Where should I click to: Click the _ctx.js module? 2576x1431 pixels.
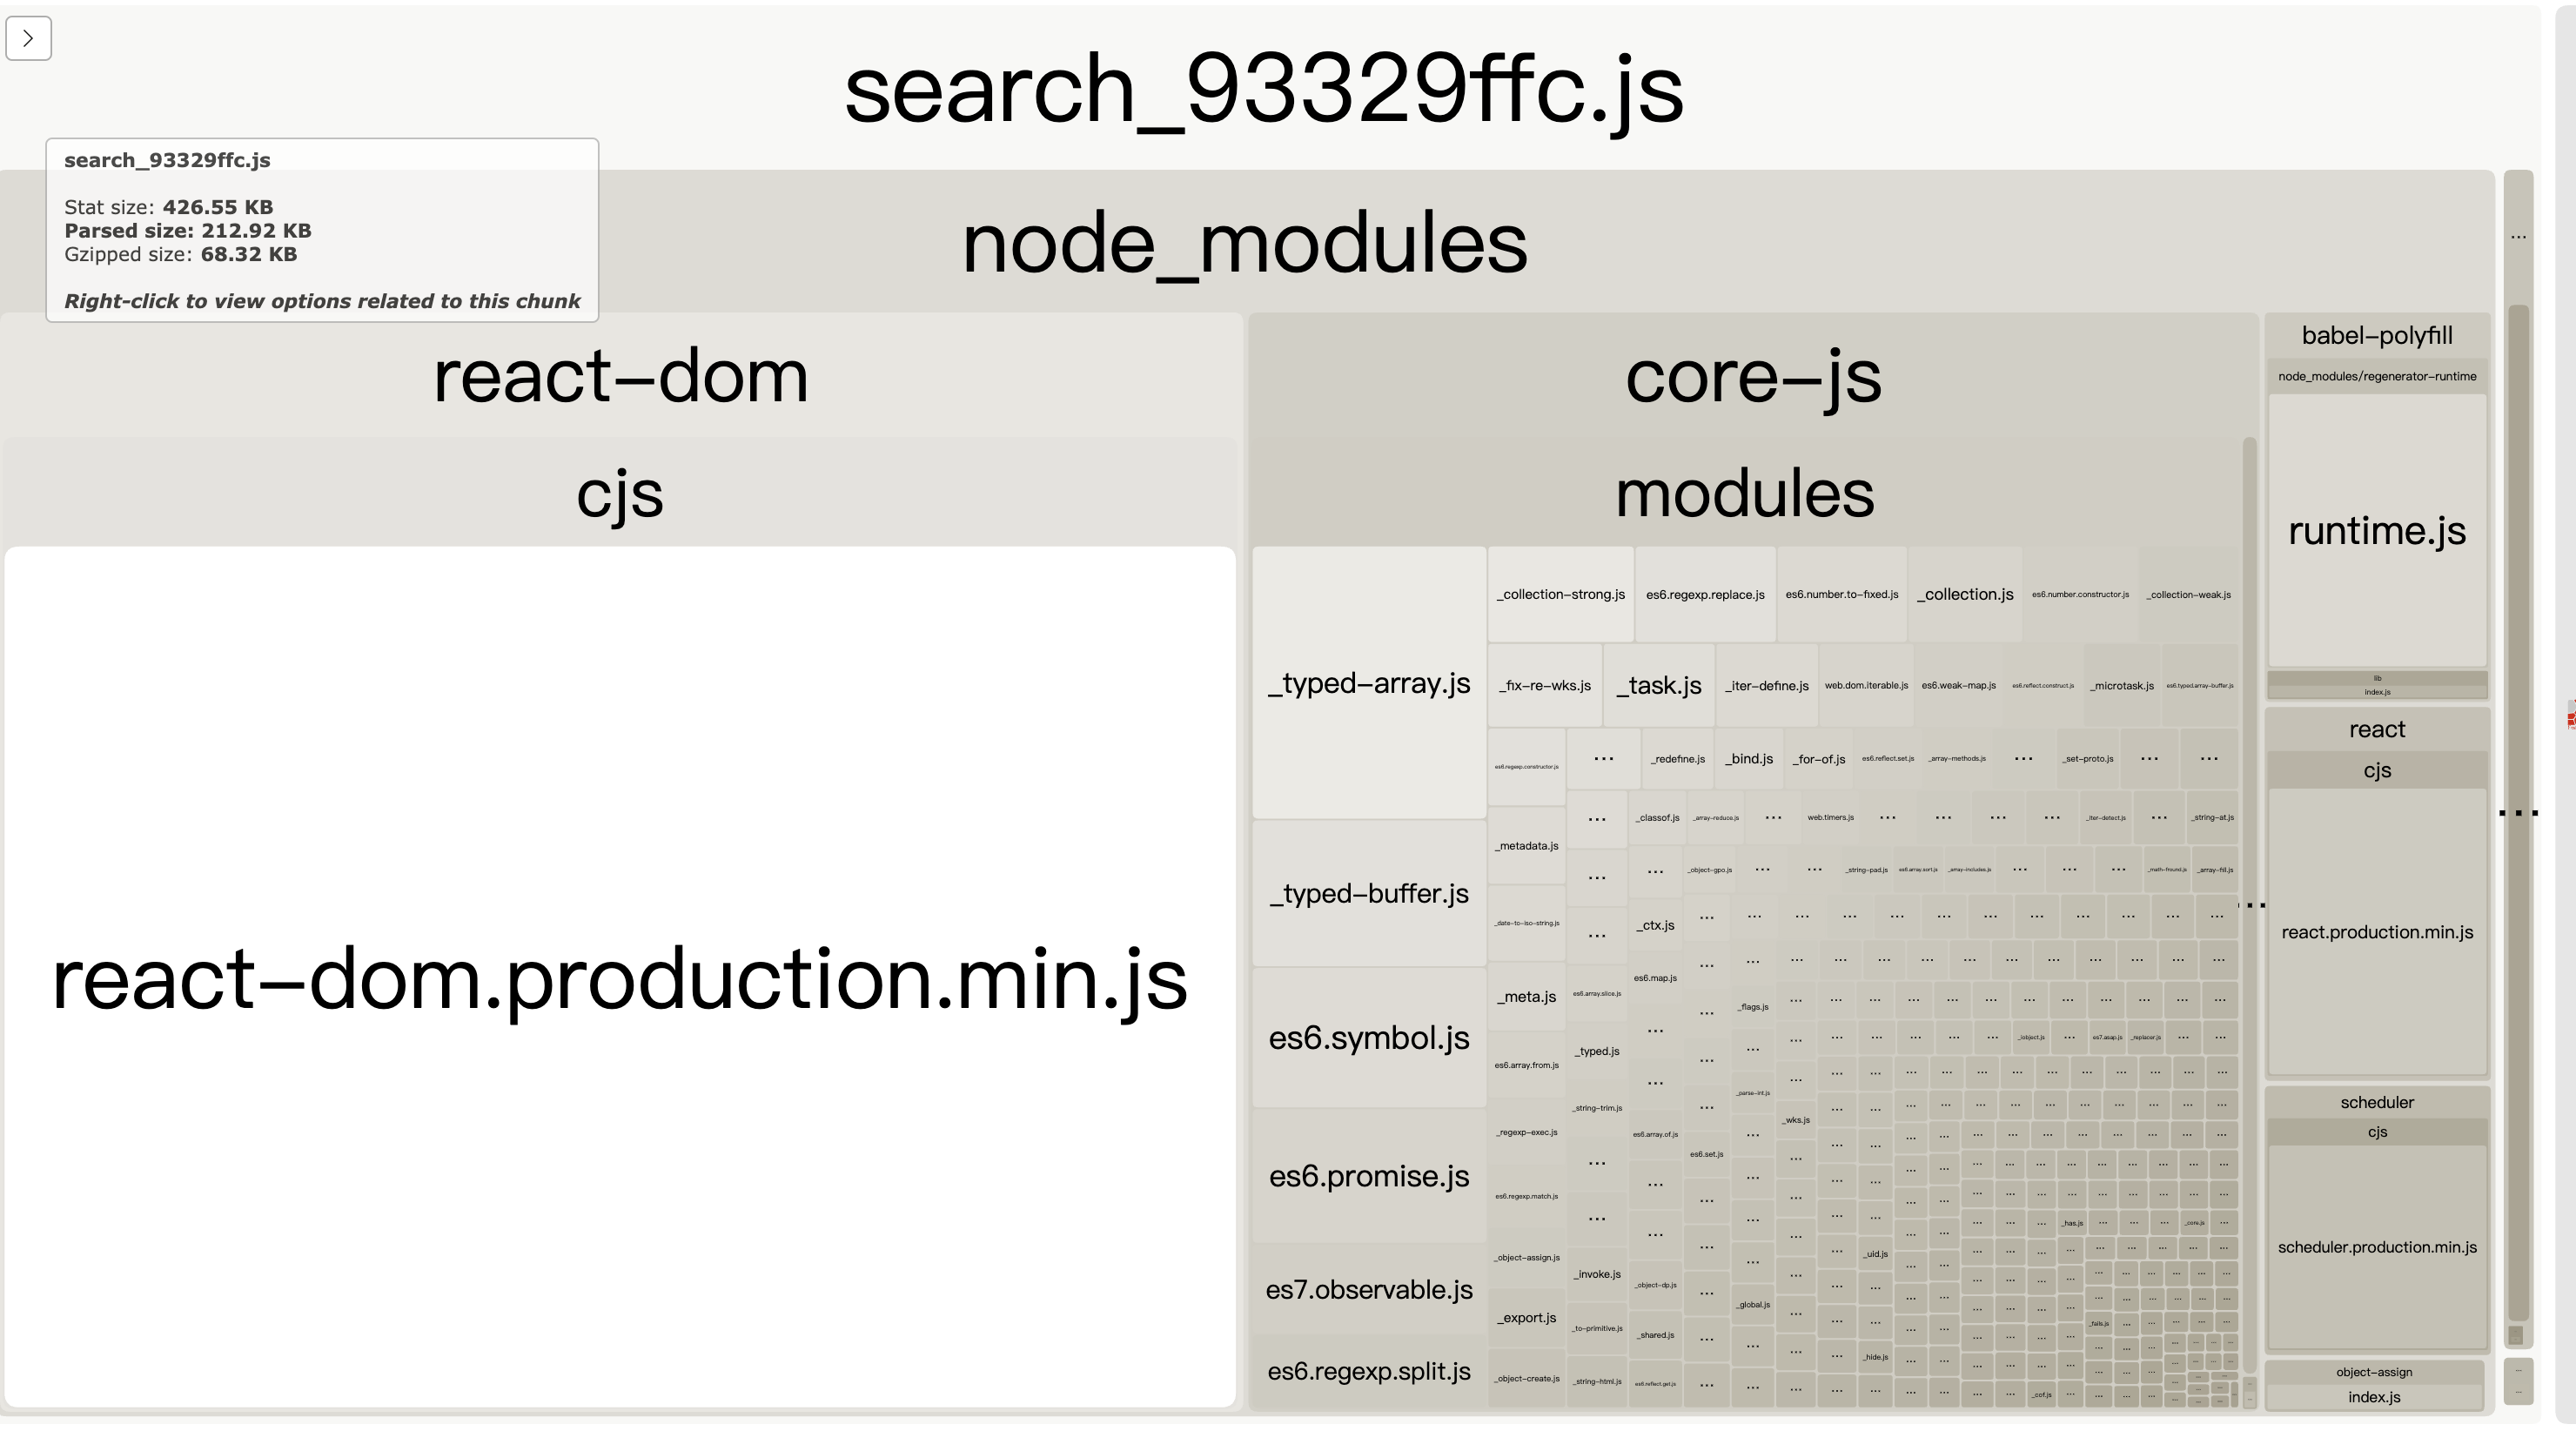1655,925
